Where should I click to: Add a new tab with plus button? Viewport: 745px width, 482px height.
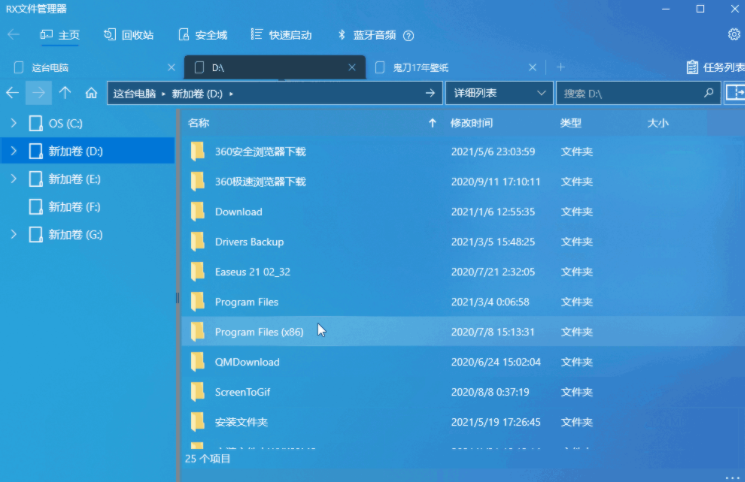560,67
